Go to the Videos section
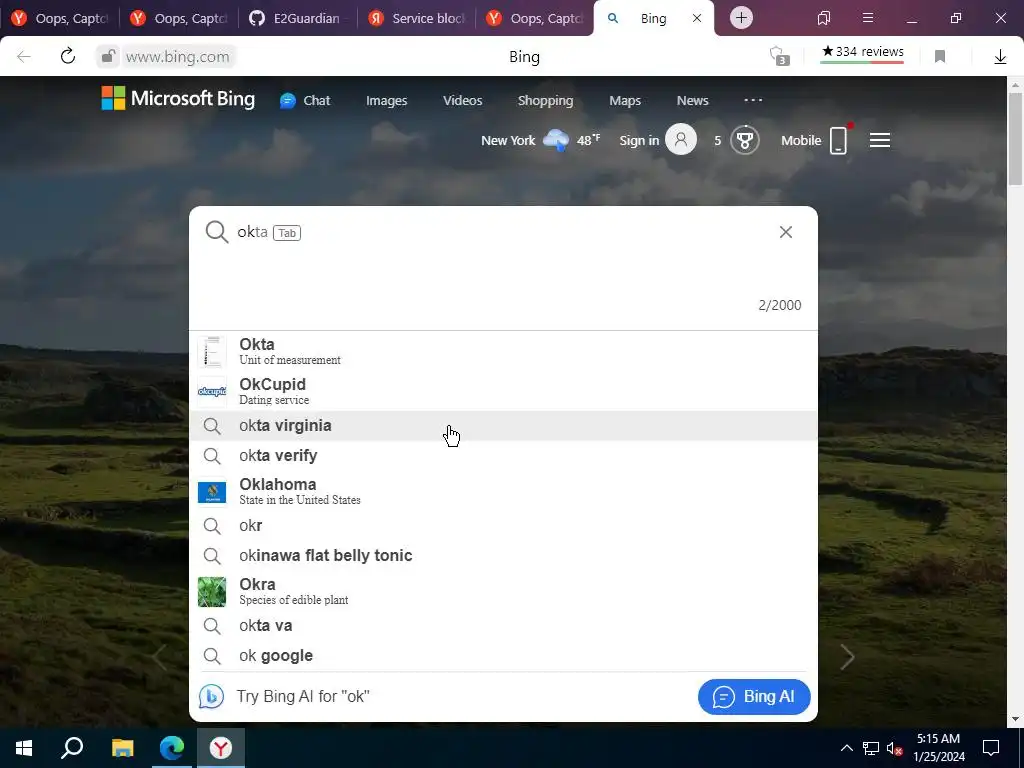This screenshot has height=768, width=1024. point(462,101)
